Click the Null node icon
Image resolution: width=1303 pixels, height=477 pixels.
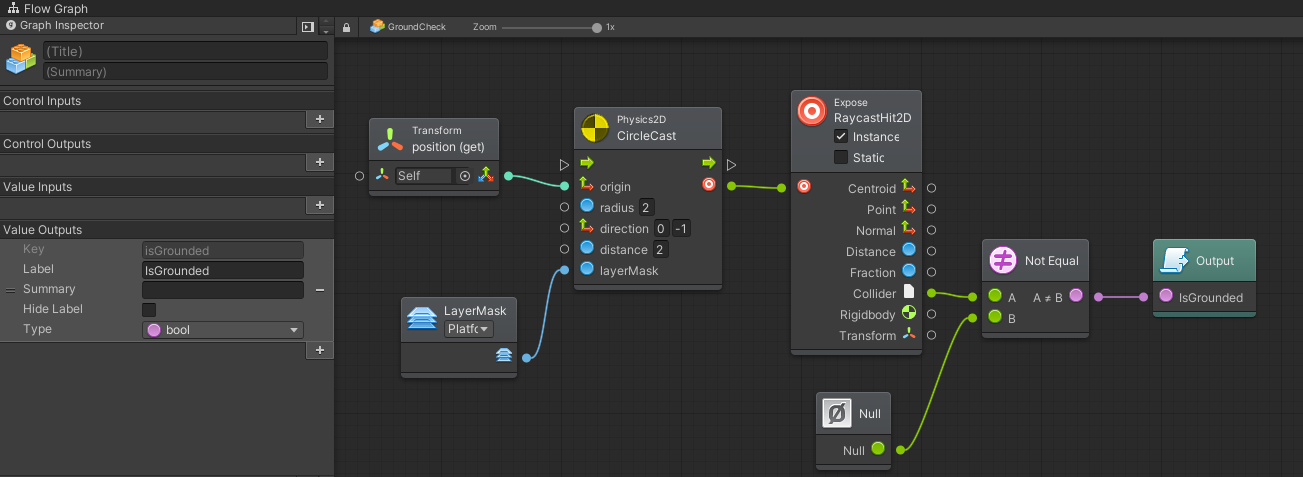tap(836, 413)
